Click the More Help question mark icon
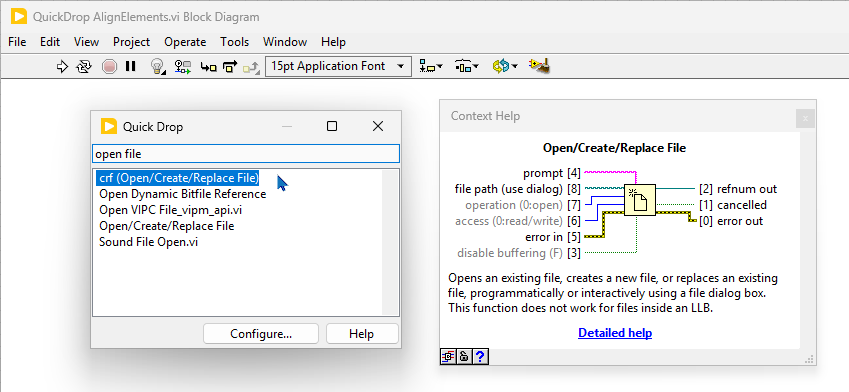This screenshot has width=849, height=392. pyautogui.click(x=480, y=356)
